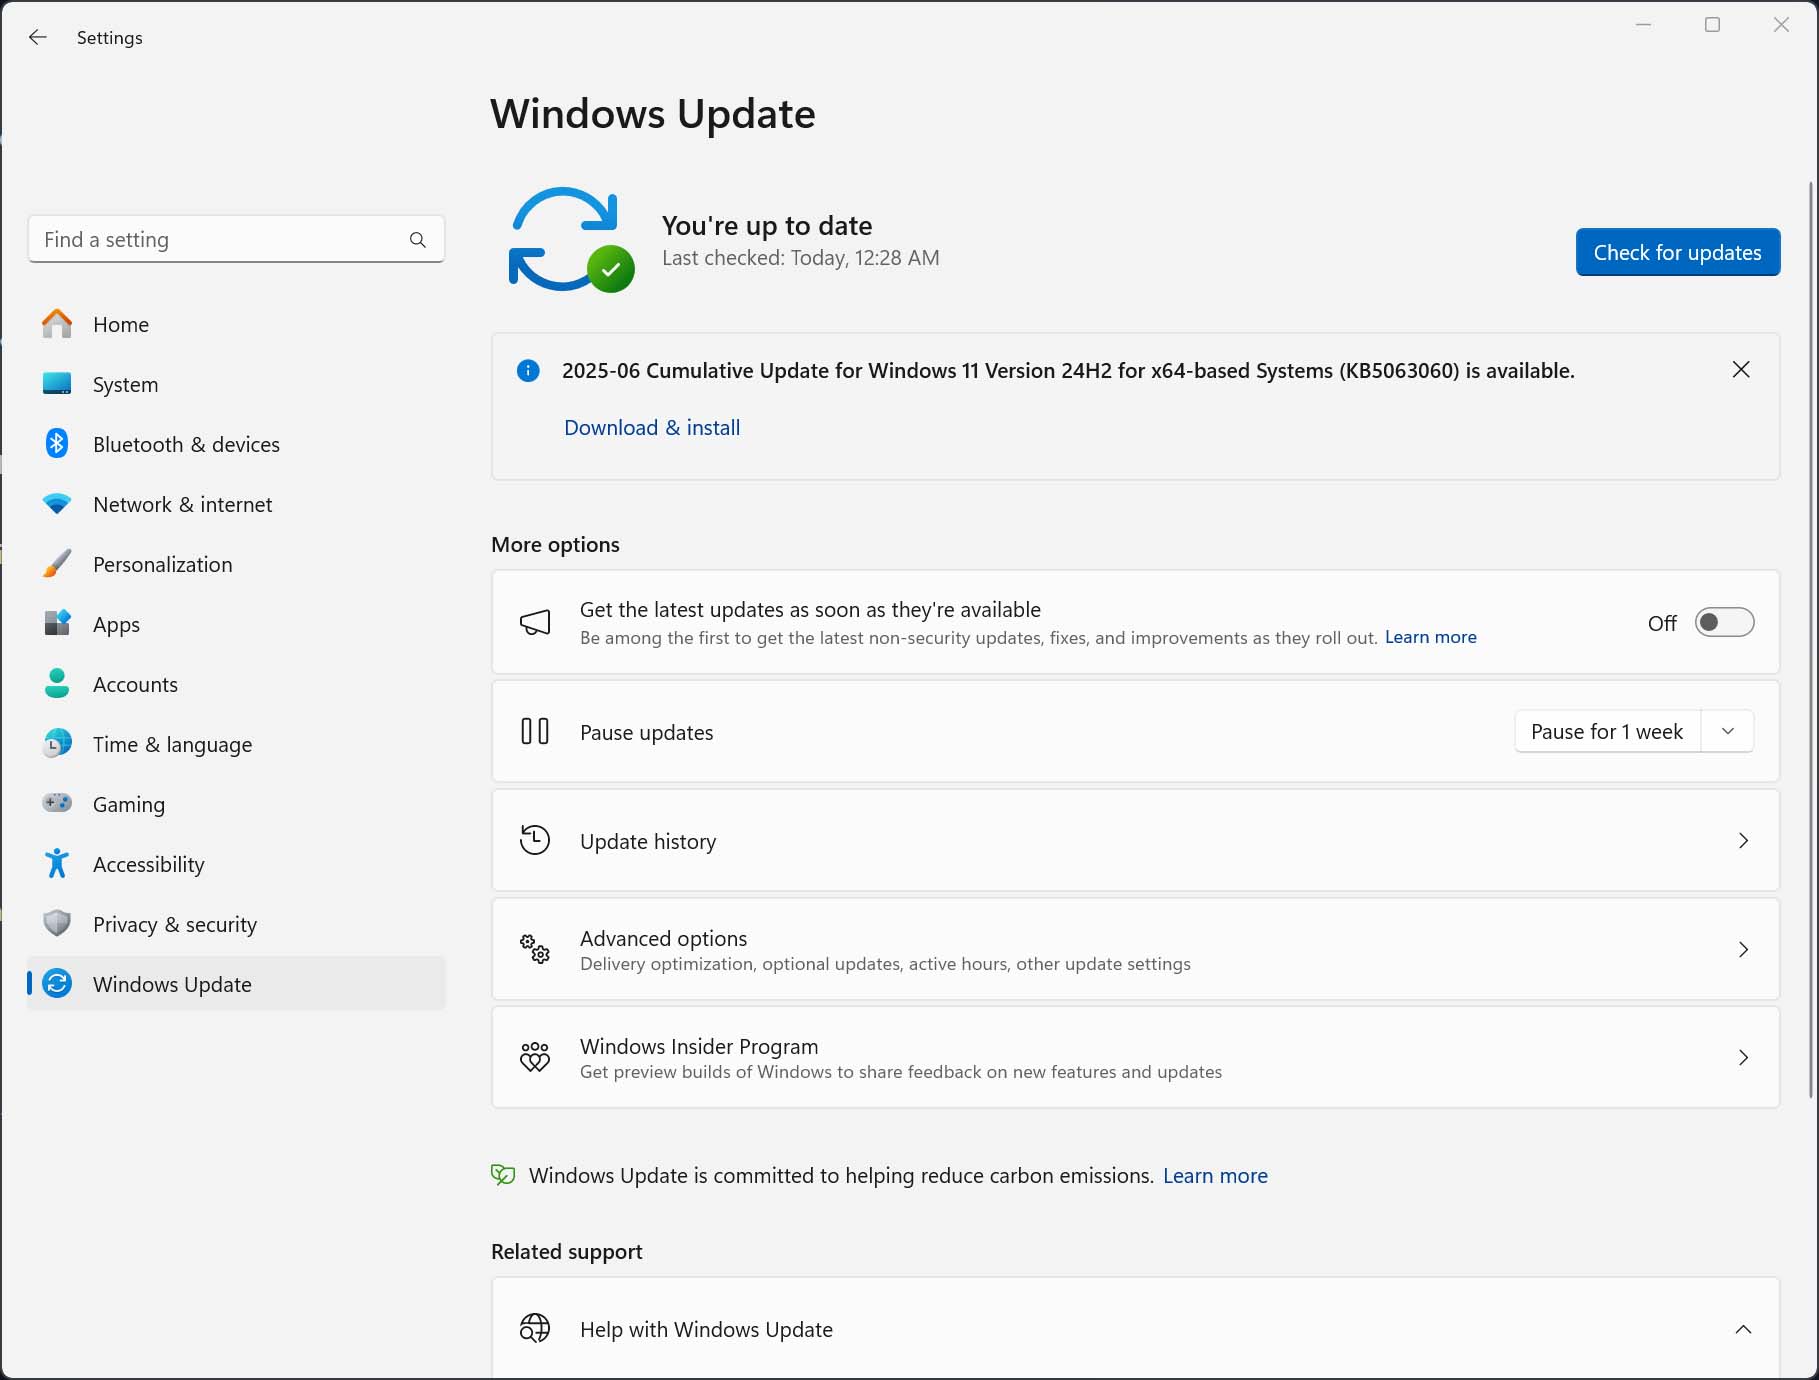This screenshot has width=1819, height=1380.
Task: Click the Home house icon
Action: (57, 324)
